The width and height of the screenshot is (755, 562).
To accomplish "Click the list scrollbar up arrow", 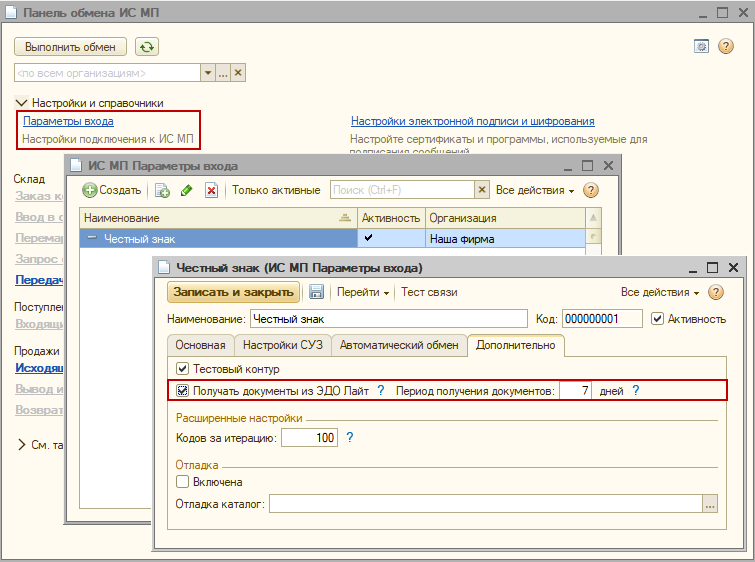I will [x=593, y=218].
